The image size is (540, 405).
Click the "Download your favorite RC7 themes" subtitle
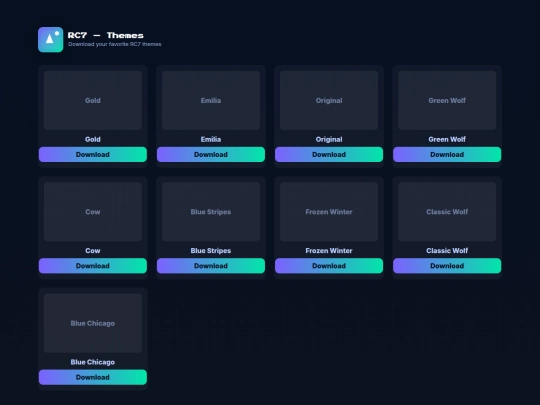click(x=115, y=44)
